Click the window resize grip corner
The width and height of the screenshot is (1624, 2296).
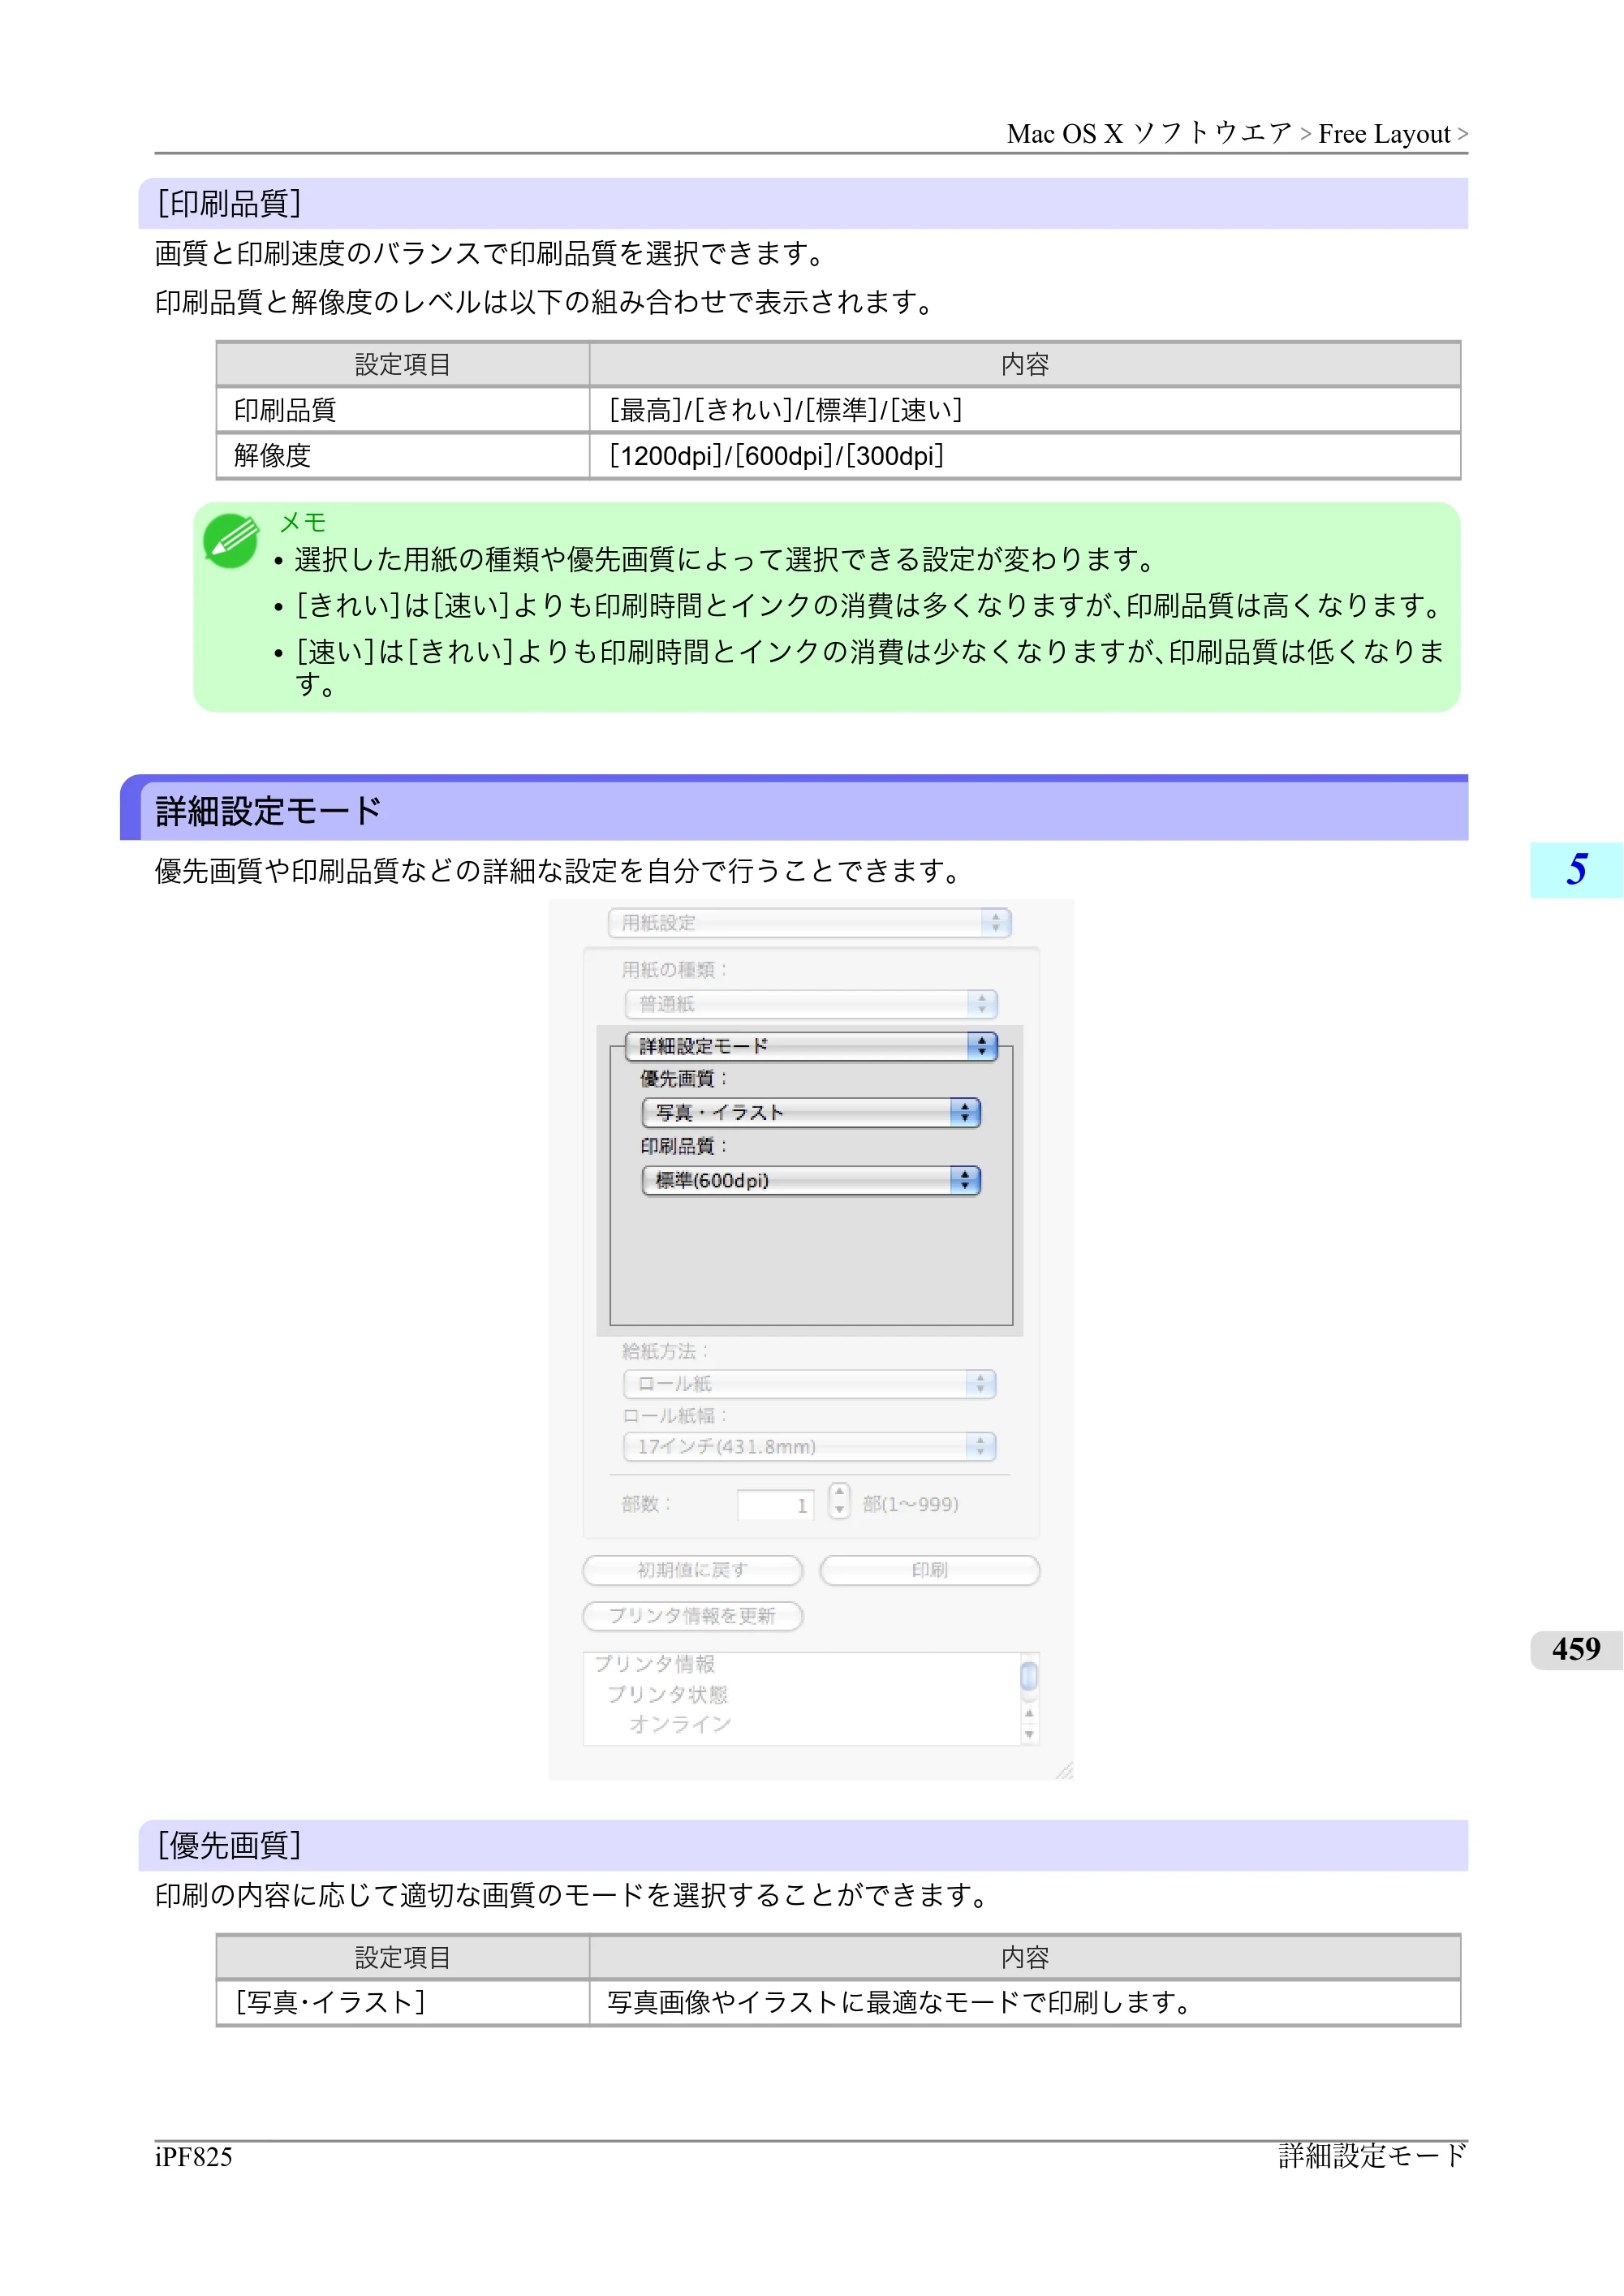pos(1064,1770)
